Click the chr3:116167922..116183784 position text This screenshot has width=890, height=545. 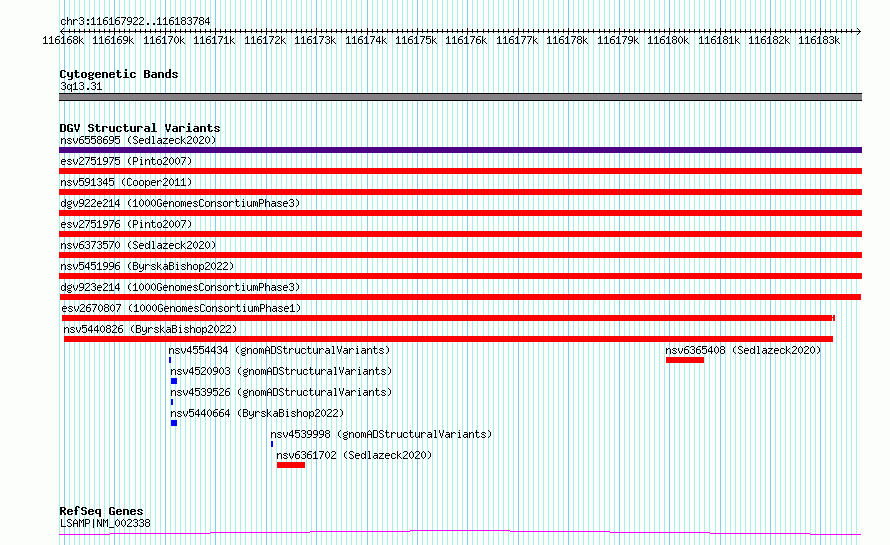point(135,21)
